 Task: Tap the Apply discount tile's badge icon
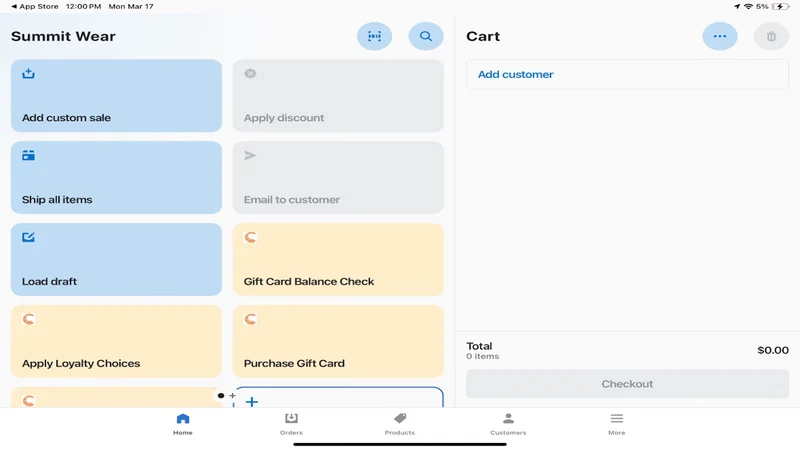(250, 73)
